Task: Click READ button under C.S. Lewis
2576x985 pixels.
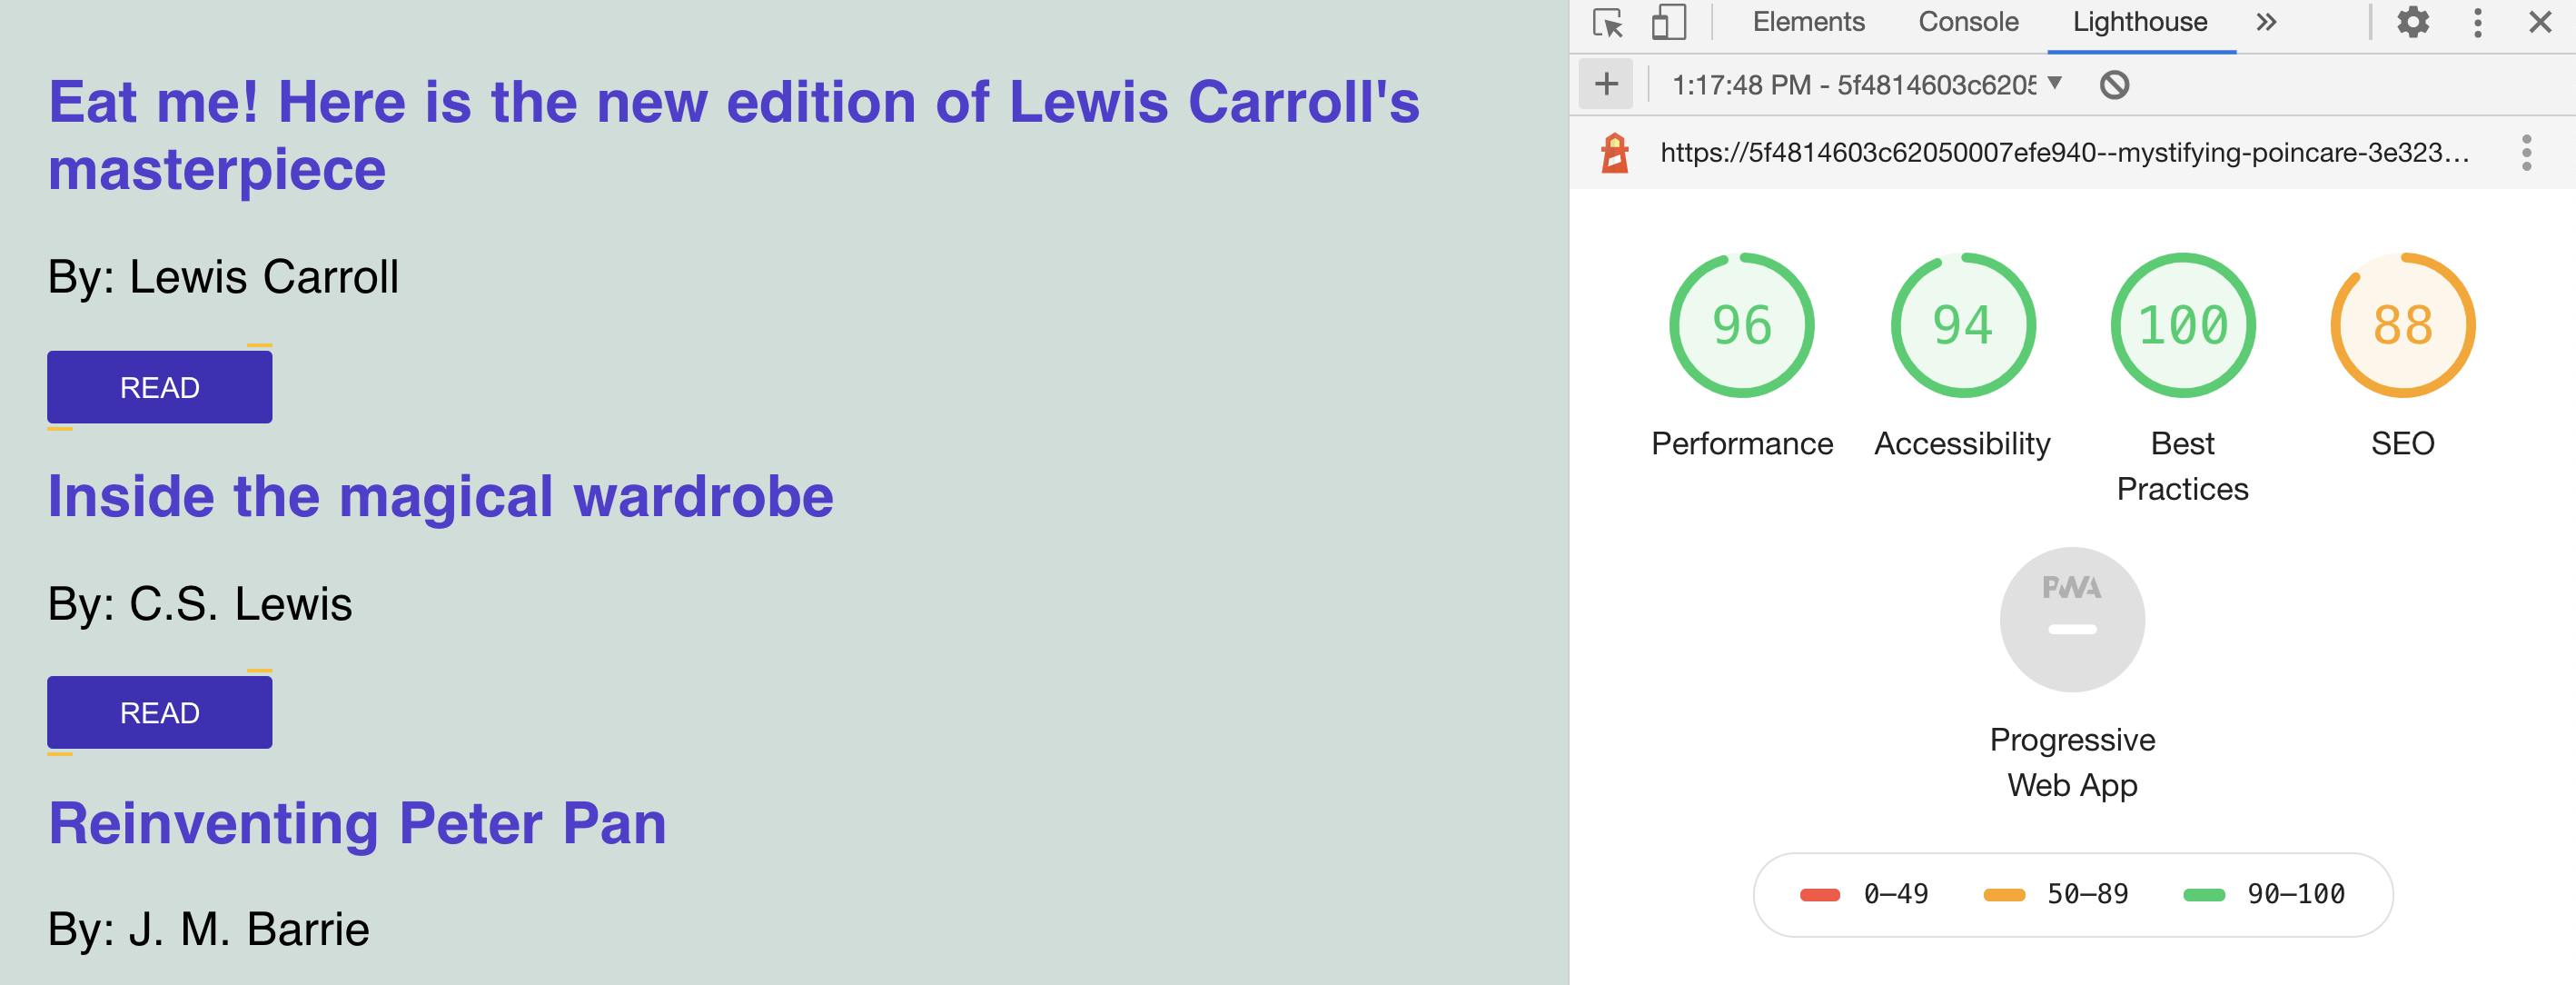Action: point(160,712)
